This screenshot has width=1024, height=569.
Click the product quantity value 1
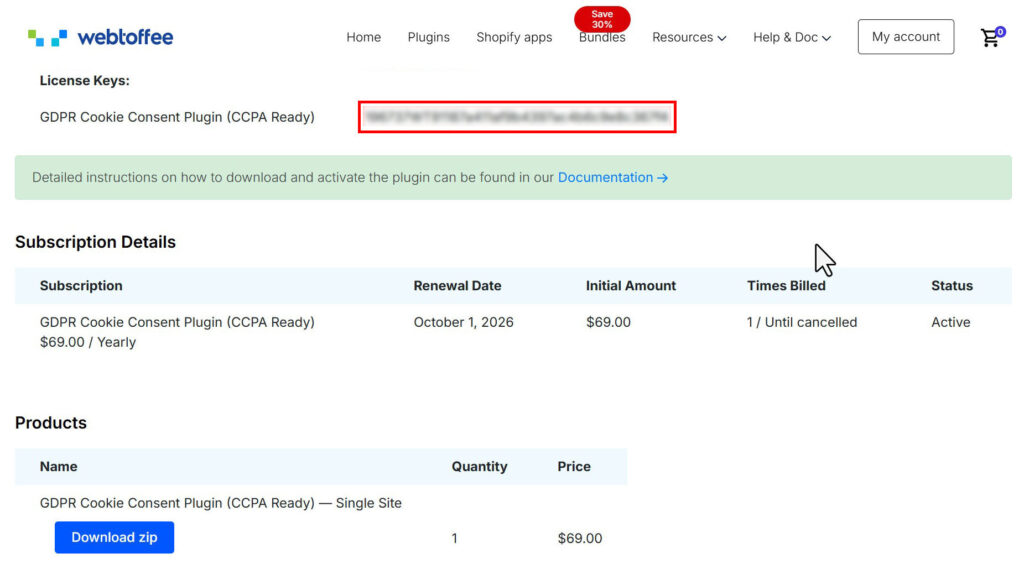(455, 538)
